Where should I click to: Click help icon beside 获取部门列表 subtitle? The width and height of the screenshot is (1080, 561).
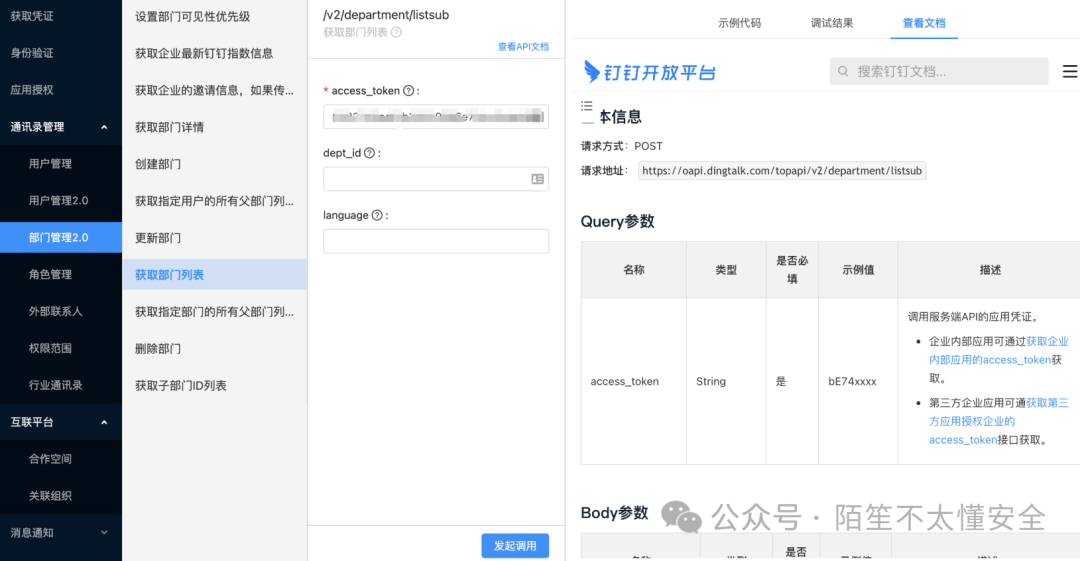click(396, 32)
